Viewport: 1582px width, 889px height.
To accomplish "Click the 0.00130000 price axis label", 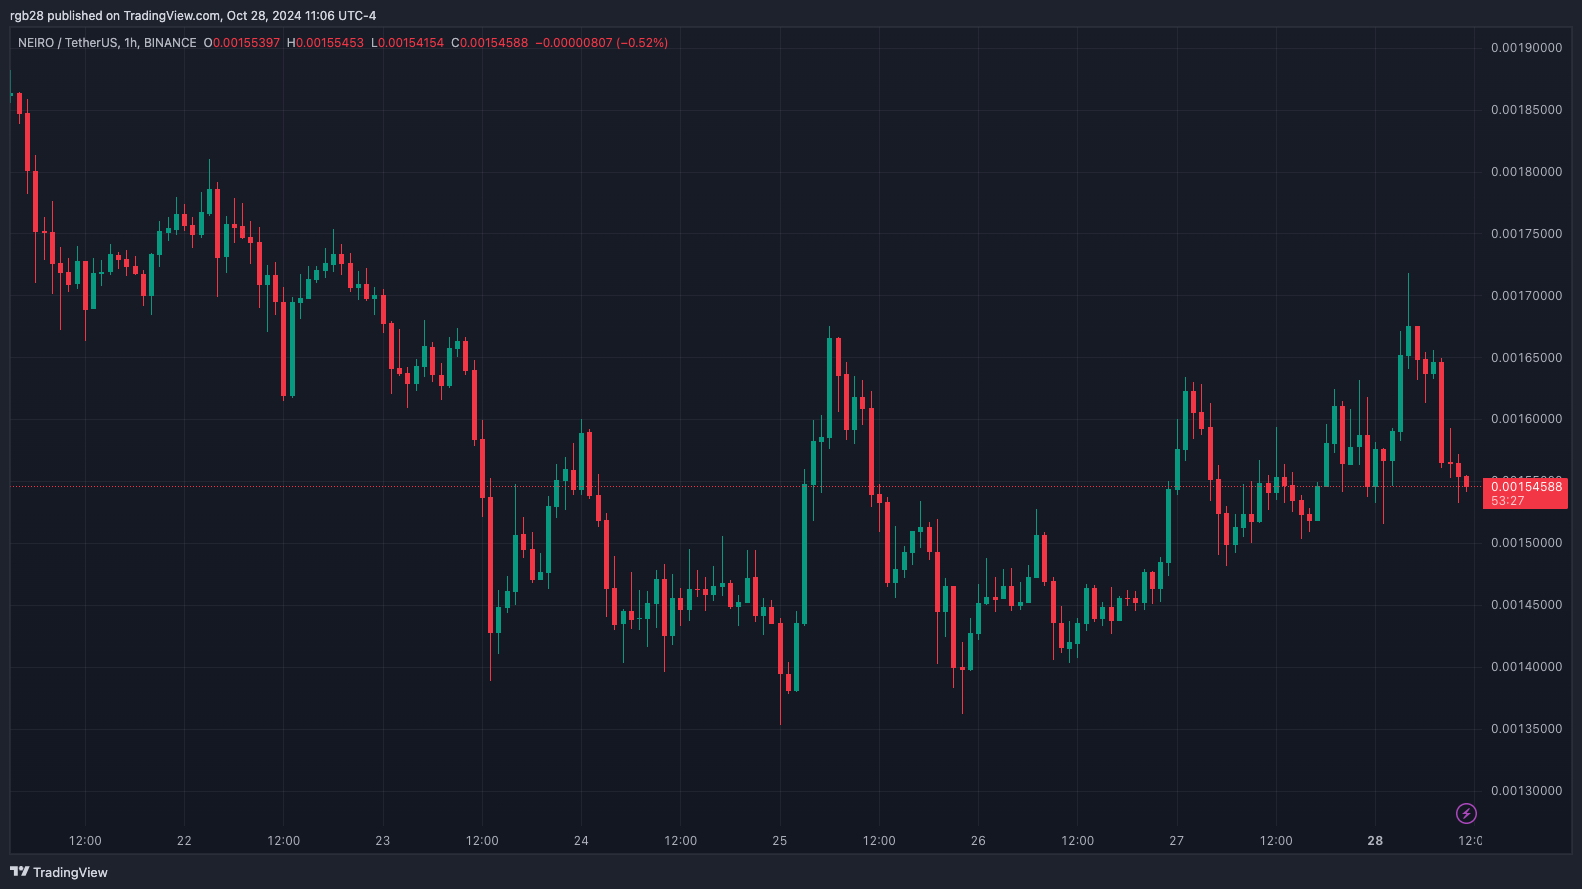I will click(1526, 791).
